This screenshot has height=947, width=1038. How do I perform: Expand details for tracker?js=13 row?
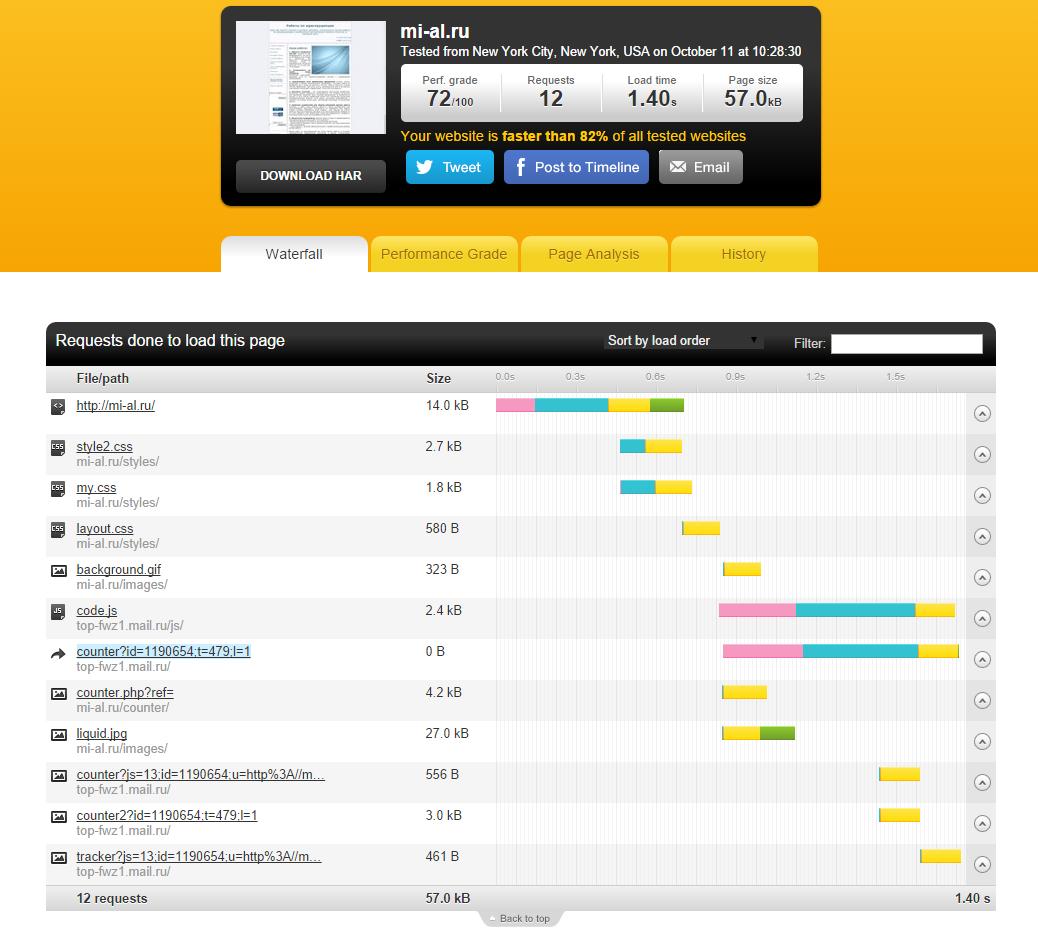point(982,865)
